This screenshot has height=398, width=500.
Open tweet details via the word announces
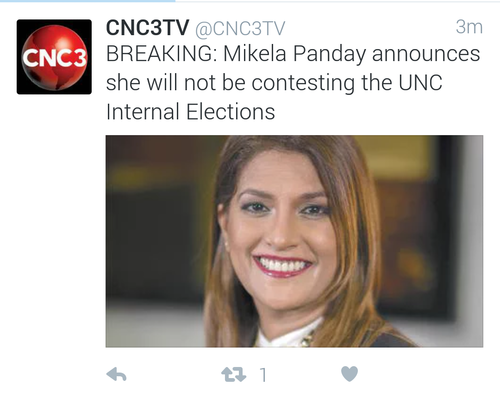tap(426, 55)
